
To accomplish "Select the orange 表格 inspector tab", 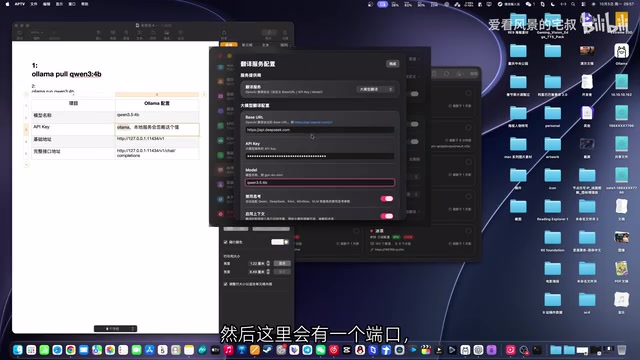I will pyautogui.click(x=229, y=45).
